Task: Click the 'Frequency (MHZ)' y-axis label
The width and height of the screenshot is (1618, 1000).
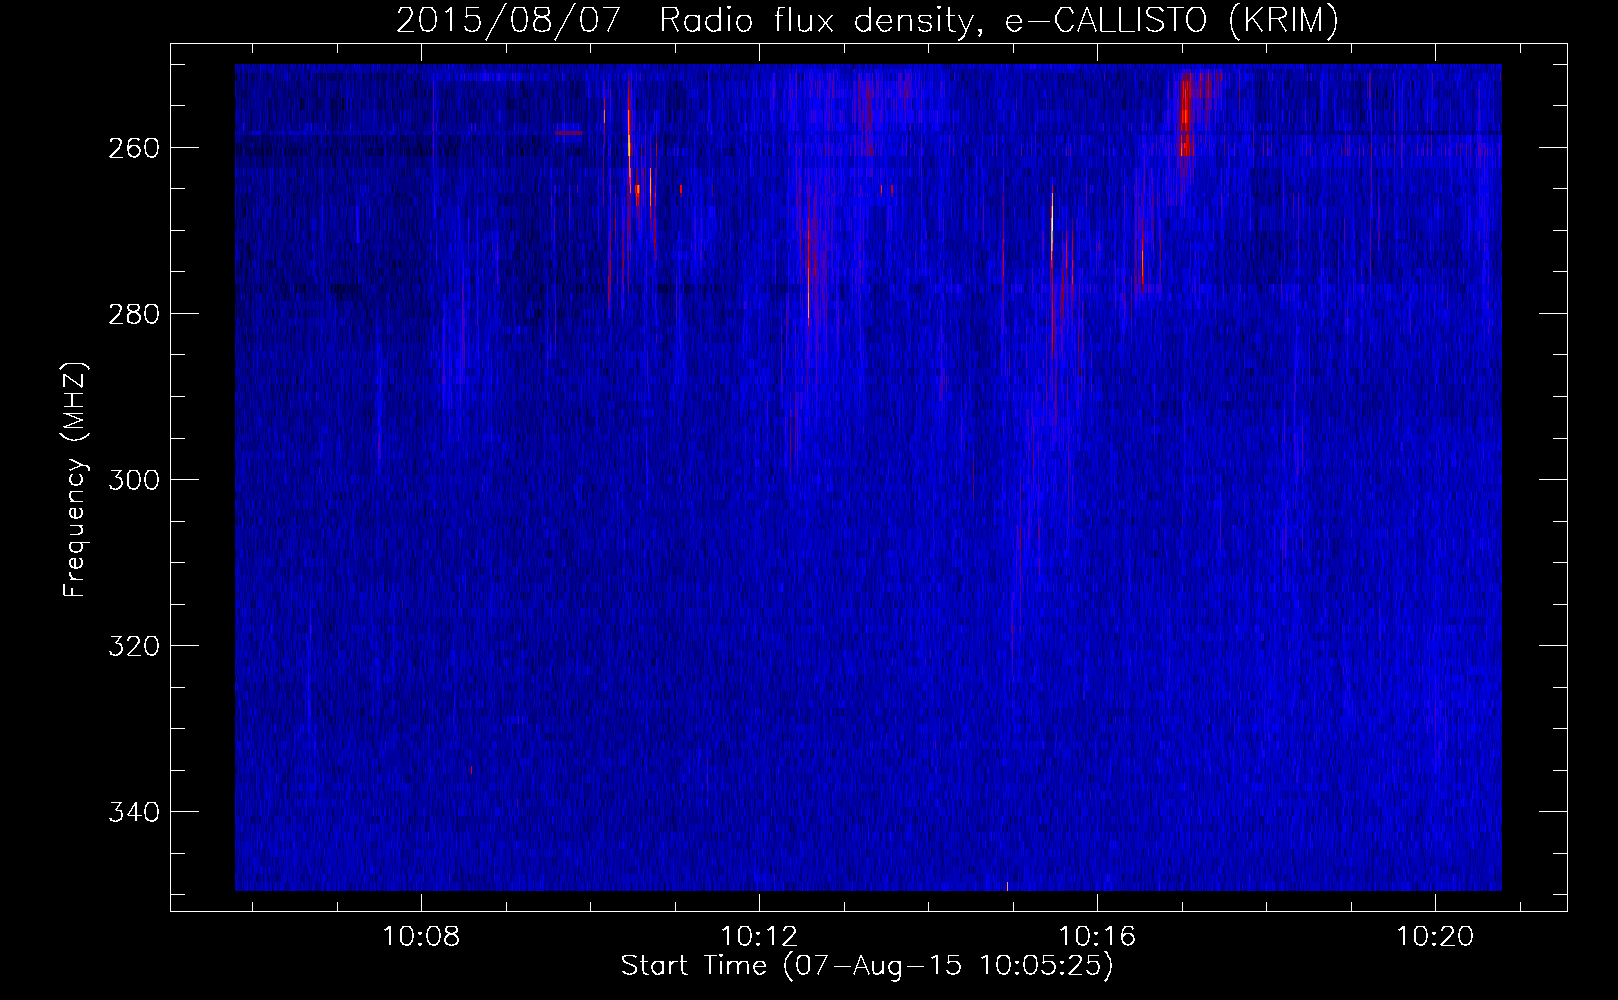Action: (x=75, y=479)
